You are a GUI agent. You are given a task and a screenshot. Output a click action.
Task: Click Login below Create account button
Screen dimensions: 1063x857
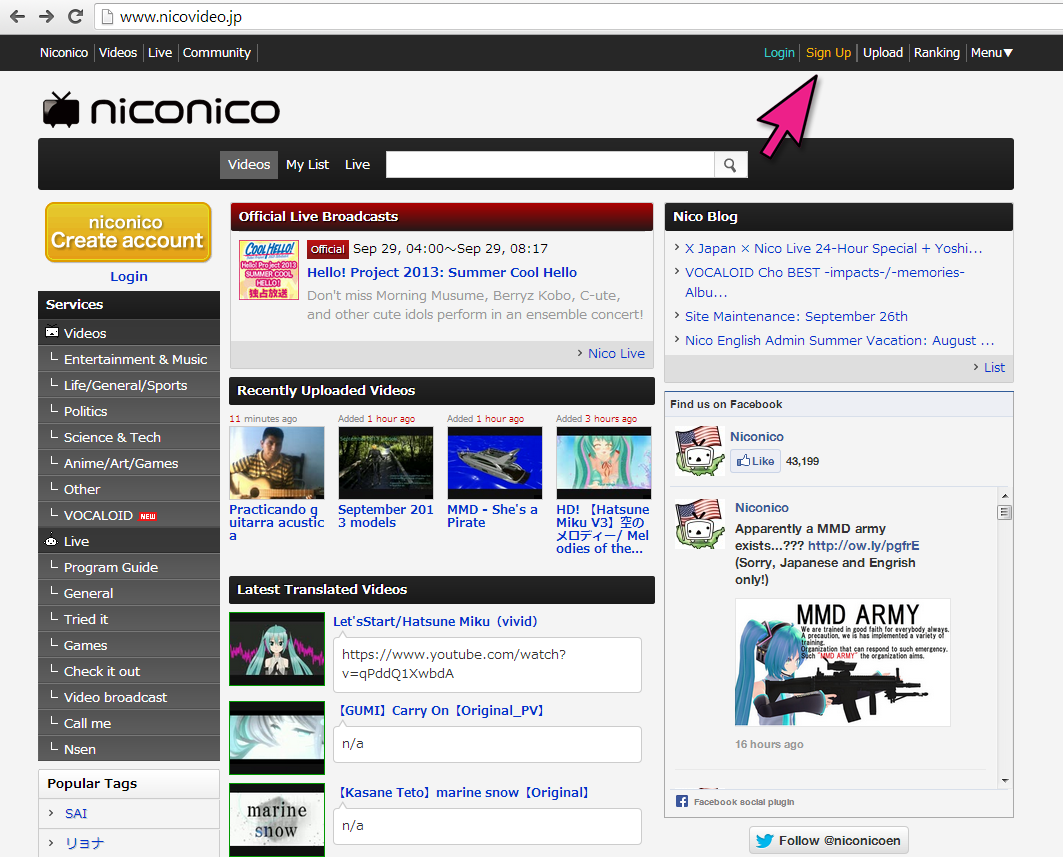[x=129, y=277]
